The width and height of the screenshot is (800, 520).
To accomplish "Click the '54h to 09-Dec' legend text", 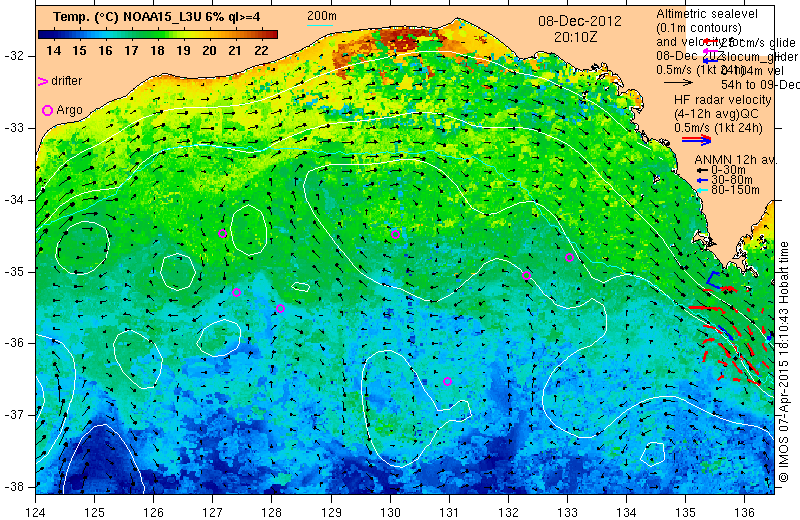I will click(760, 85).
